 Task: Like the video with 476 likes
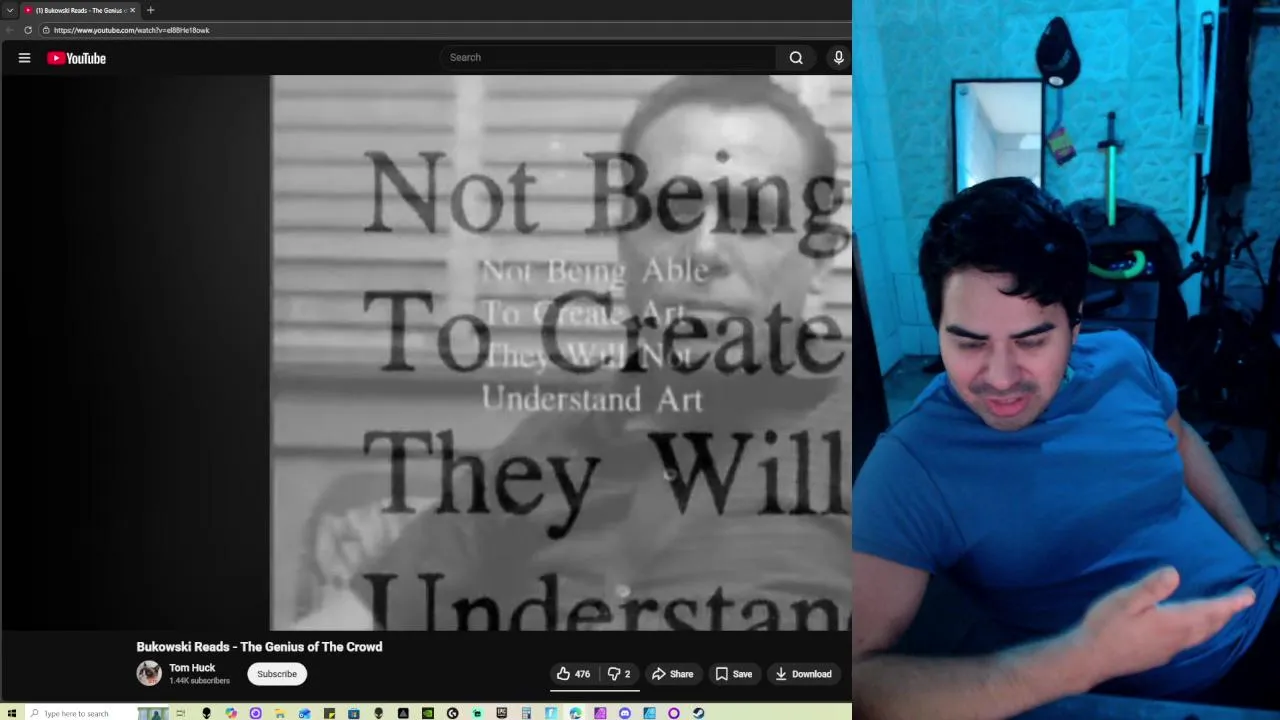(573, 674)
